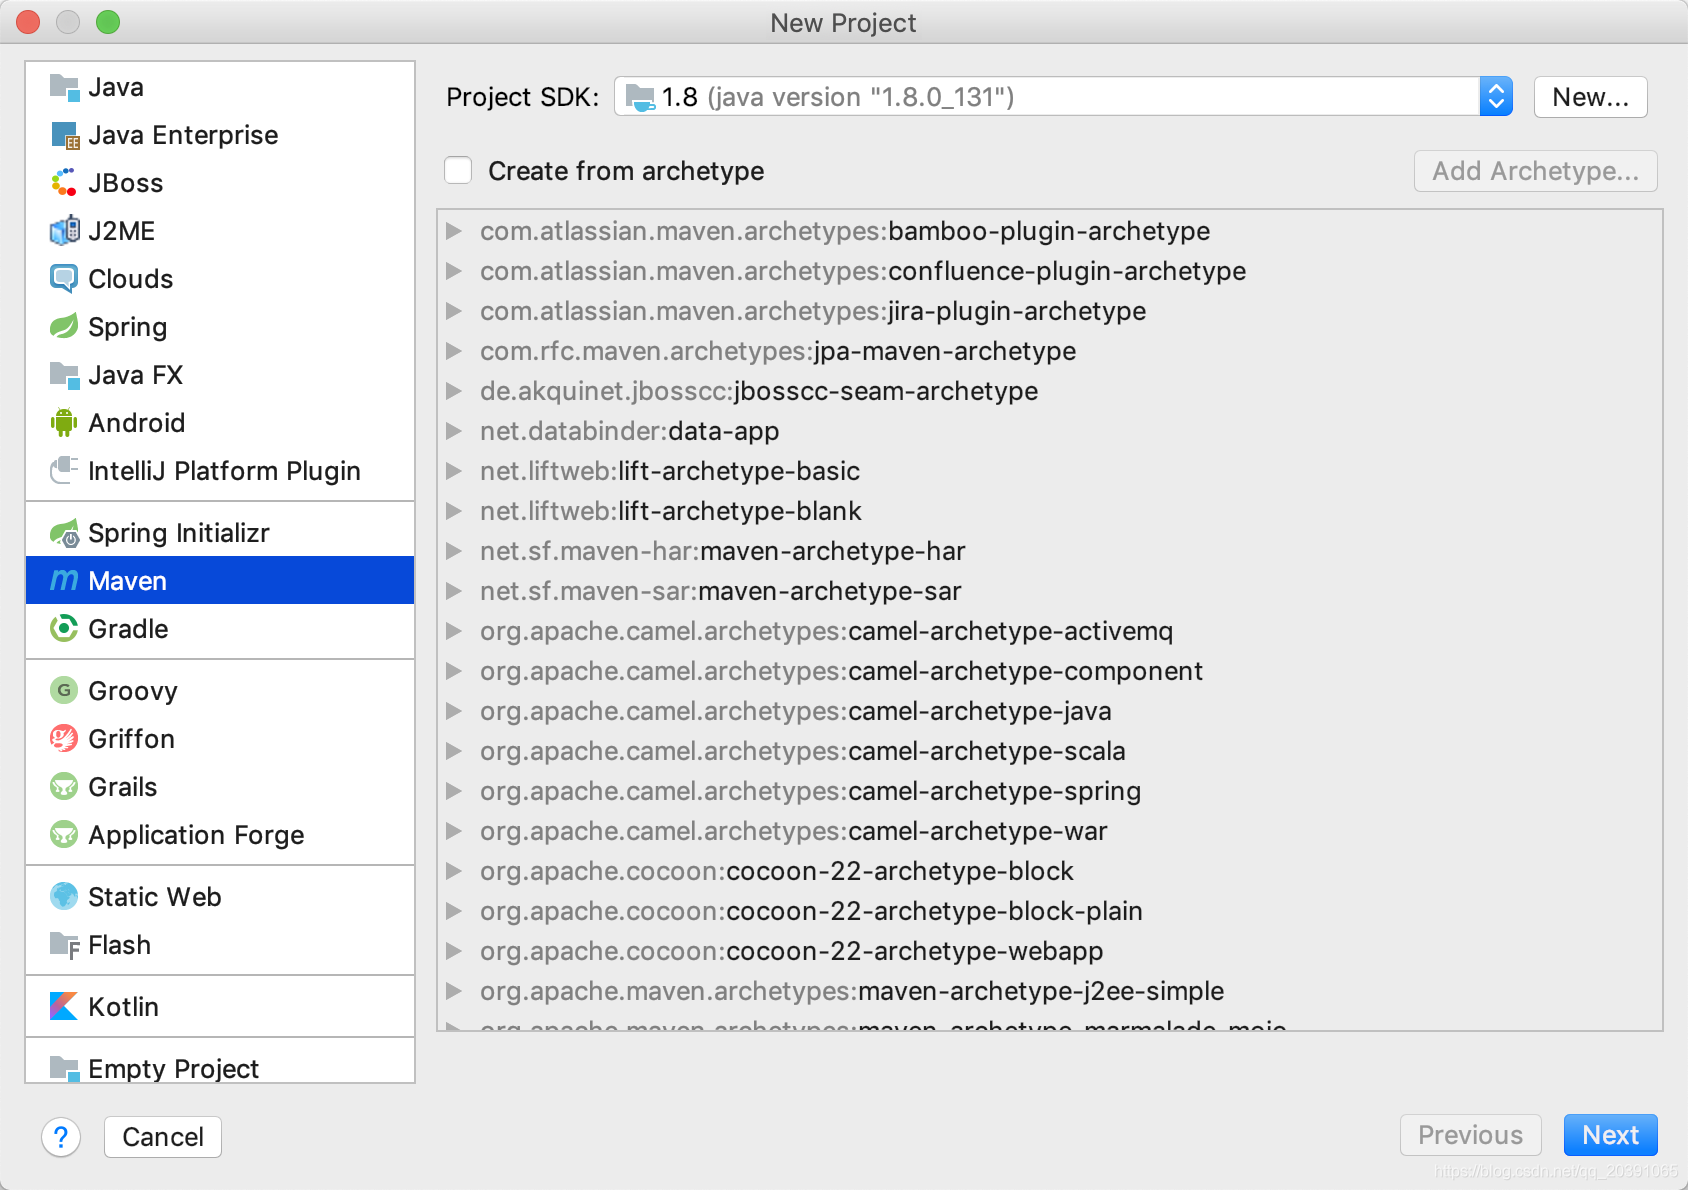The image size is (1688, 1190).
Task: Click the Flash folder icon
Action: pos(64,945)
